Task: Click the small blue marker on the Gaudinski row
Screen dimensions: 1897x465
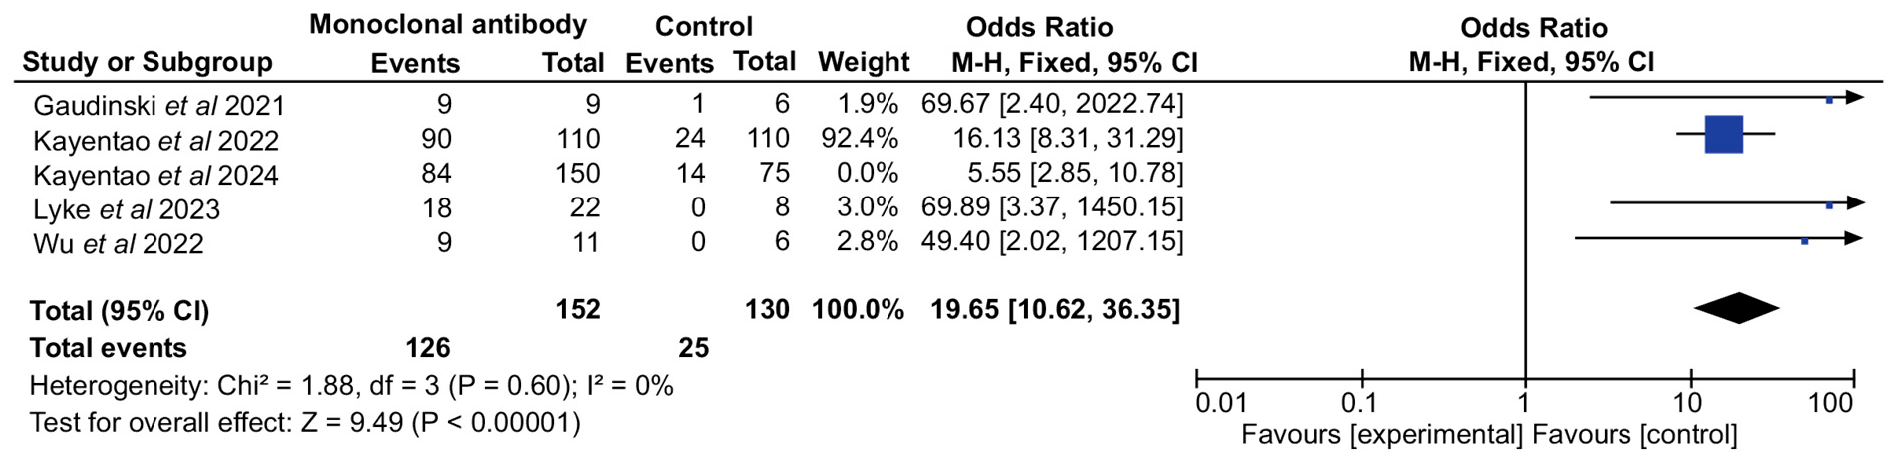Action: tap(1829, 100)
